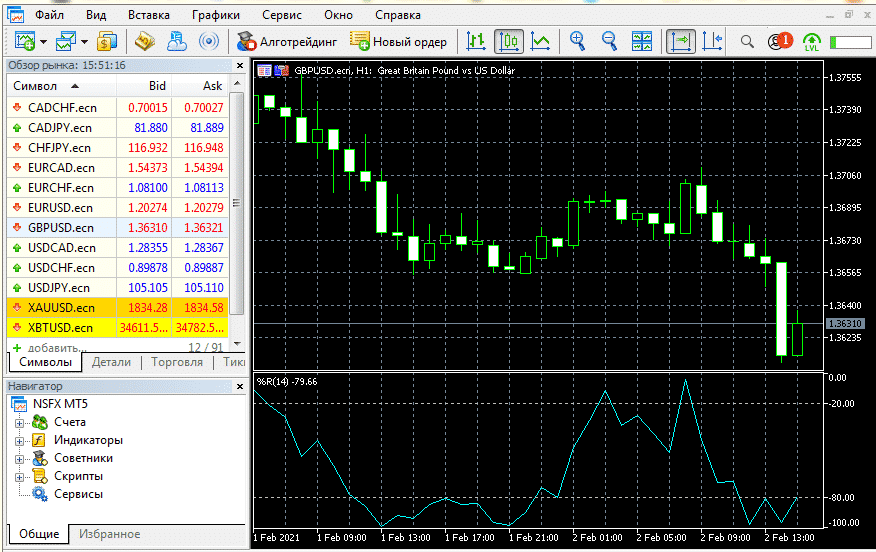Open account notifications icon with badge
Viewport: 876px width, 552px height.
tap(780, 41)
